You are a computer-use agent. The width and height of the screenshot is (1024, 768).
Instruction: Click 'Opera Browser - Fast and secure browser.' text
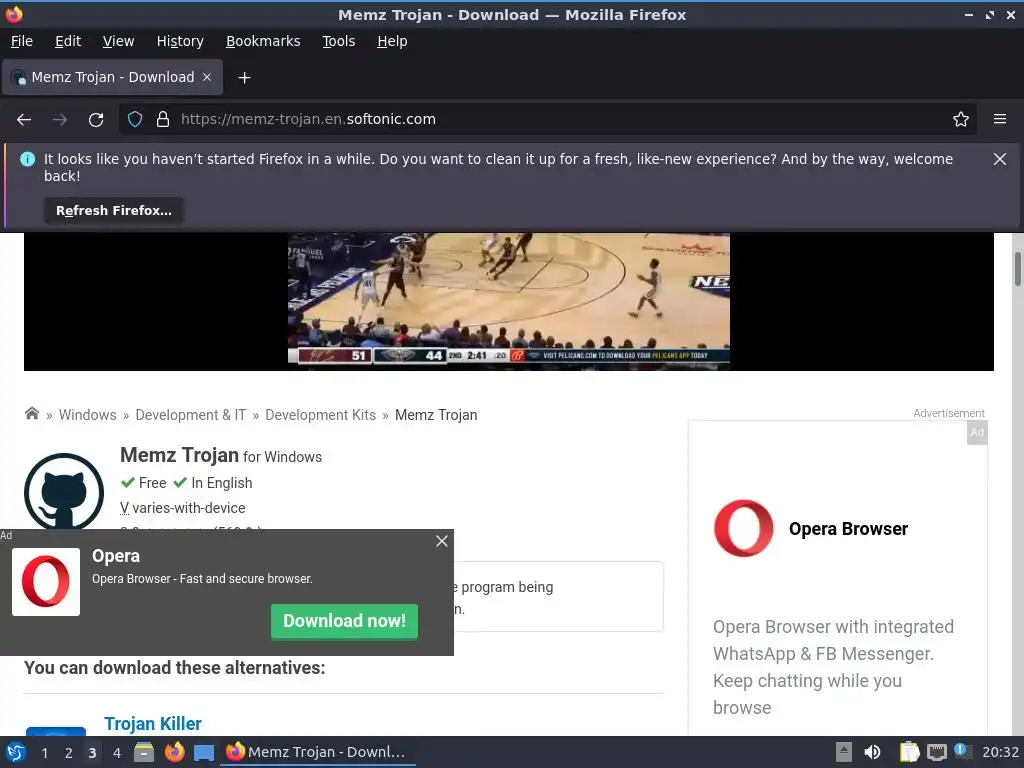(202, 579)
